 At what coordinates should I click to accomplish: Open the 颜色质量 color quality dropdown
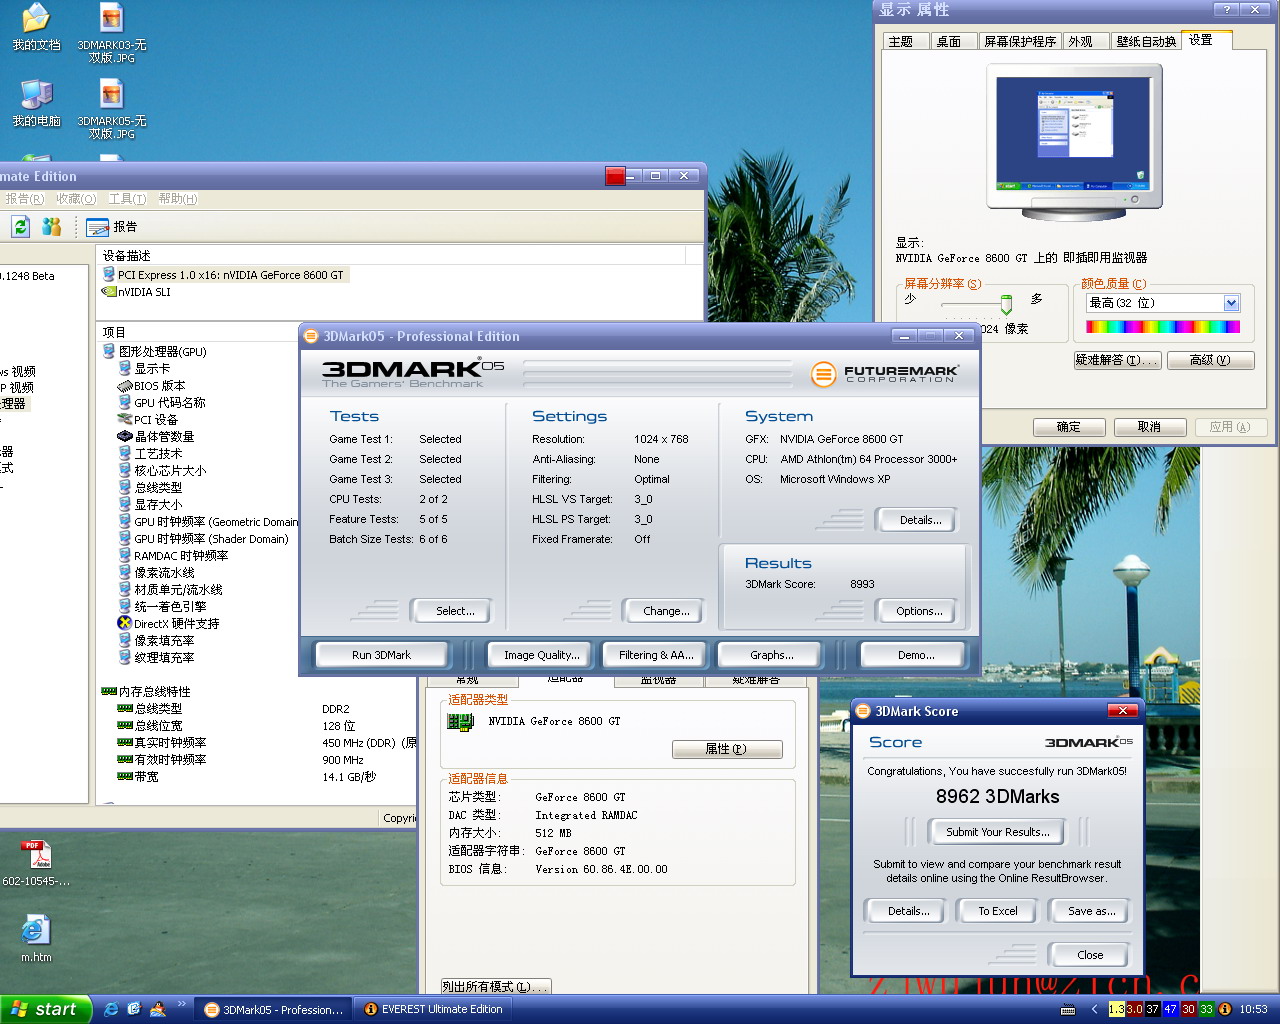click(x=1231, y=303)
